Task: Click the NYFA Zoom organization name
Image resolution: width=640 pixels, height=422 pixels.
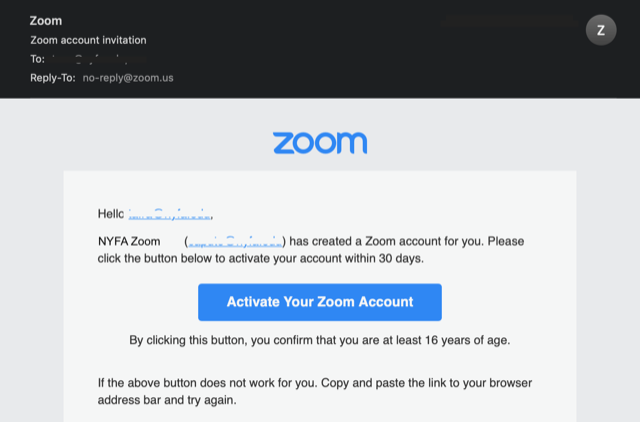Action: pyautogui.click(x=129, y=241)
